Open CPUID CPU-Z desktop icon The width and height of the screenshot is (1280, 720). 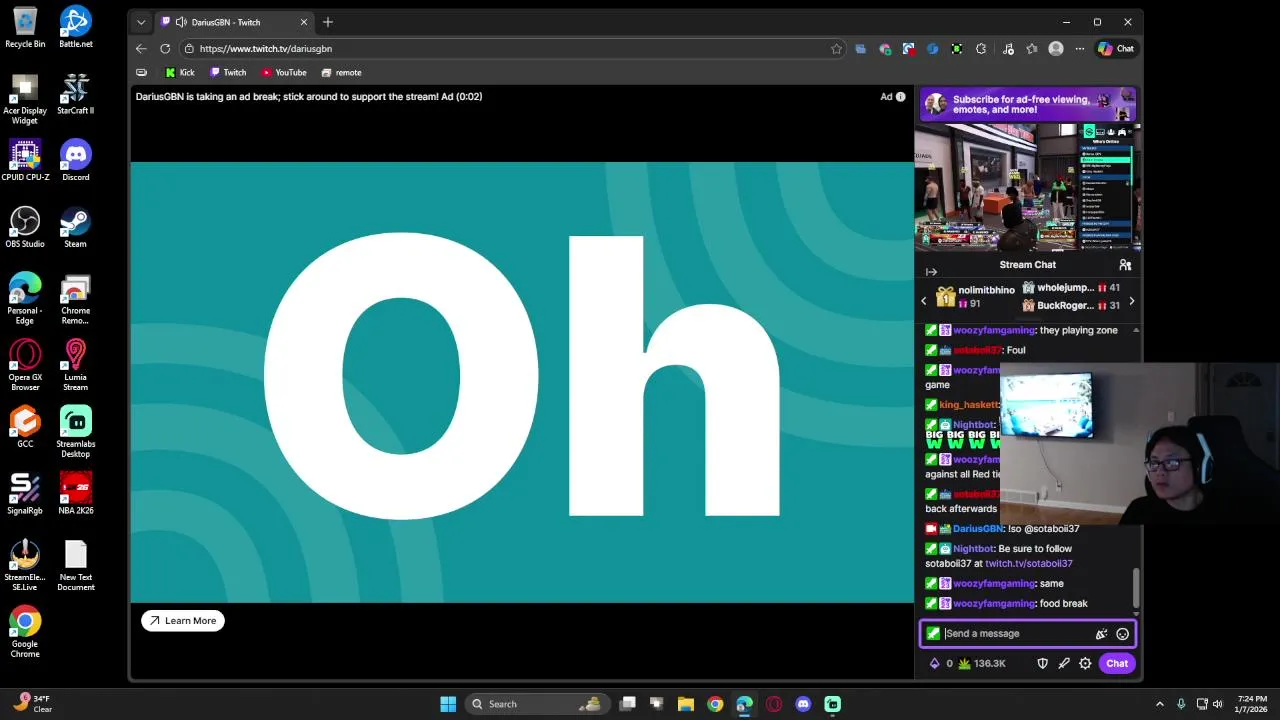point(25,160)
